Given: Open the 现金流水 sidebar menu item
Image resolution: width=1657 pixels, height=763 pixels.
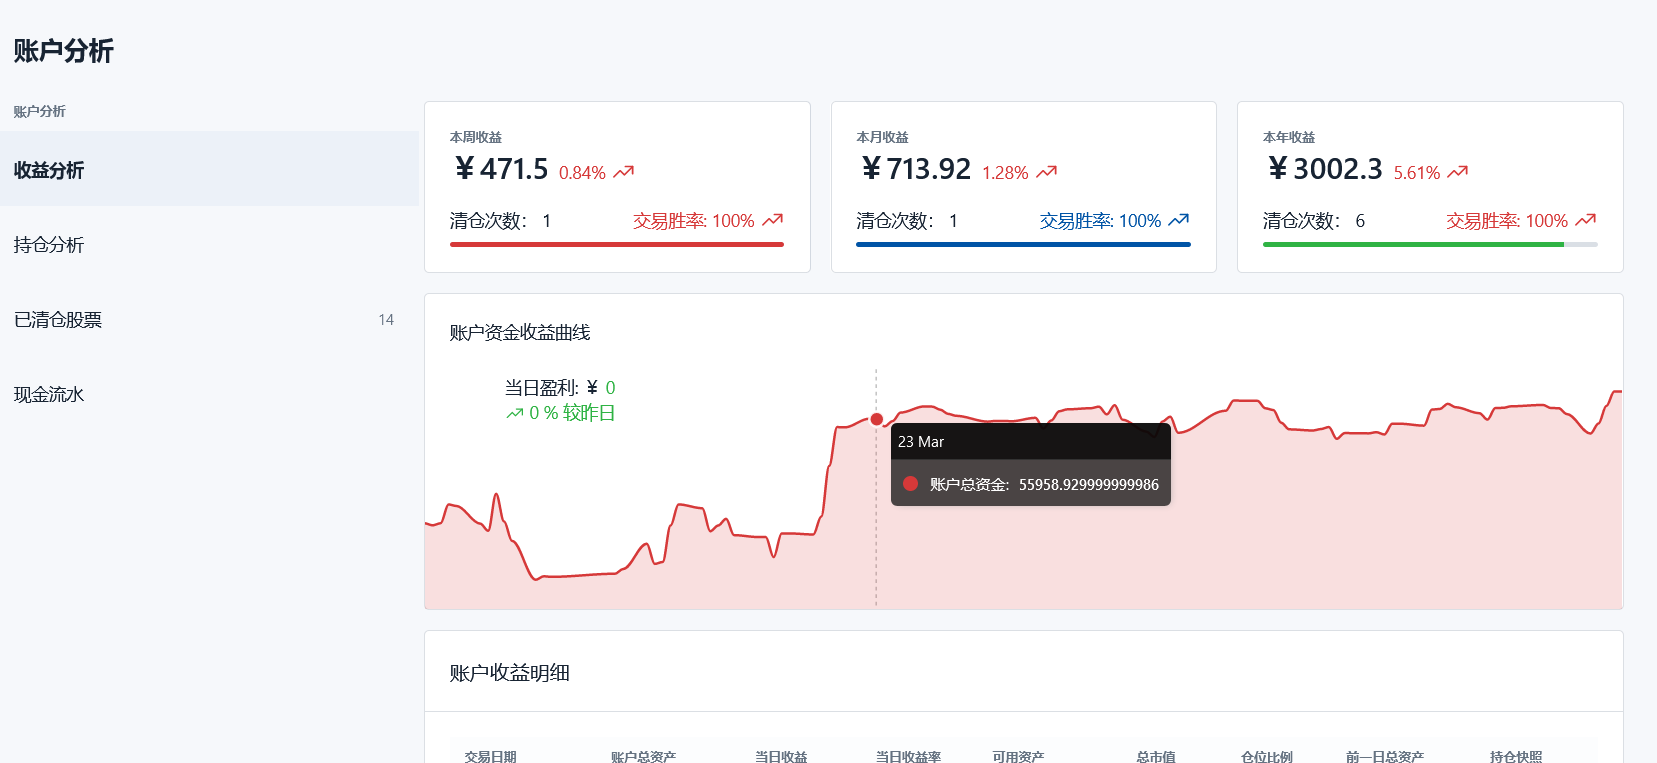Looking at the screenshot, I should pyautogui.click(x=209, y=394).
